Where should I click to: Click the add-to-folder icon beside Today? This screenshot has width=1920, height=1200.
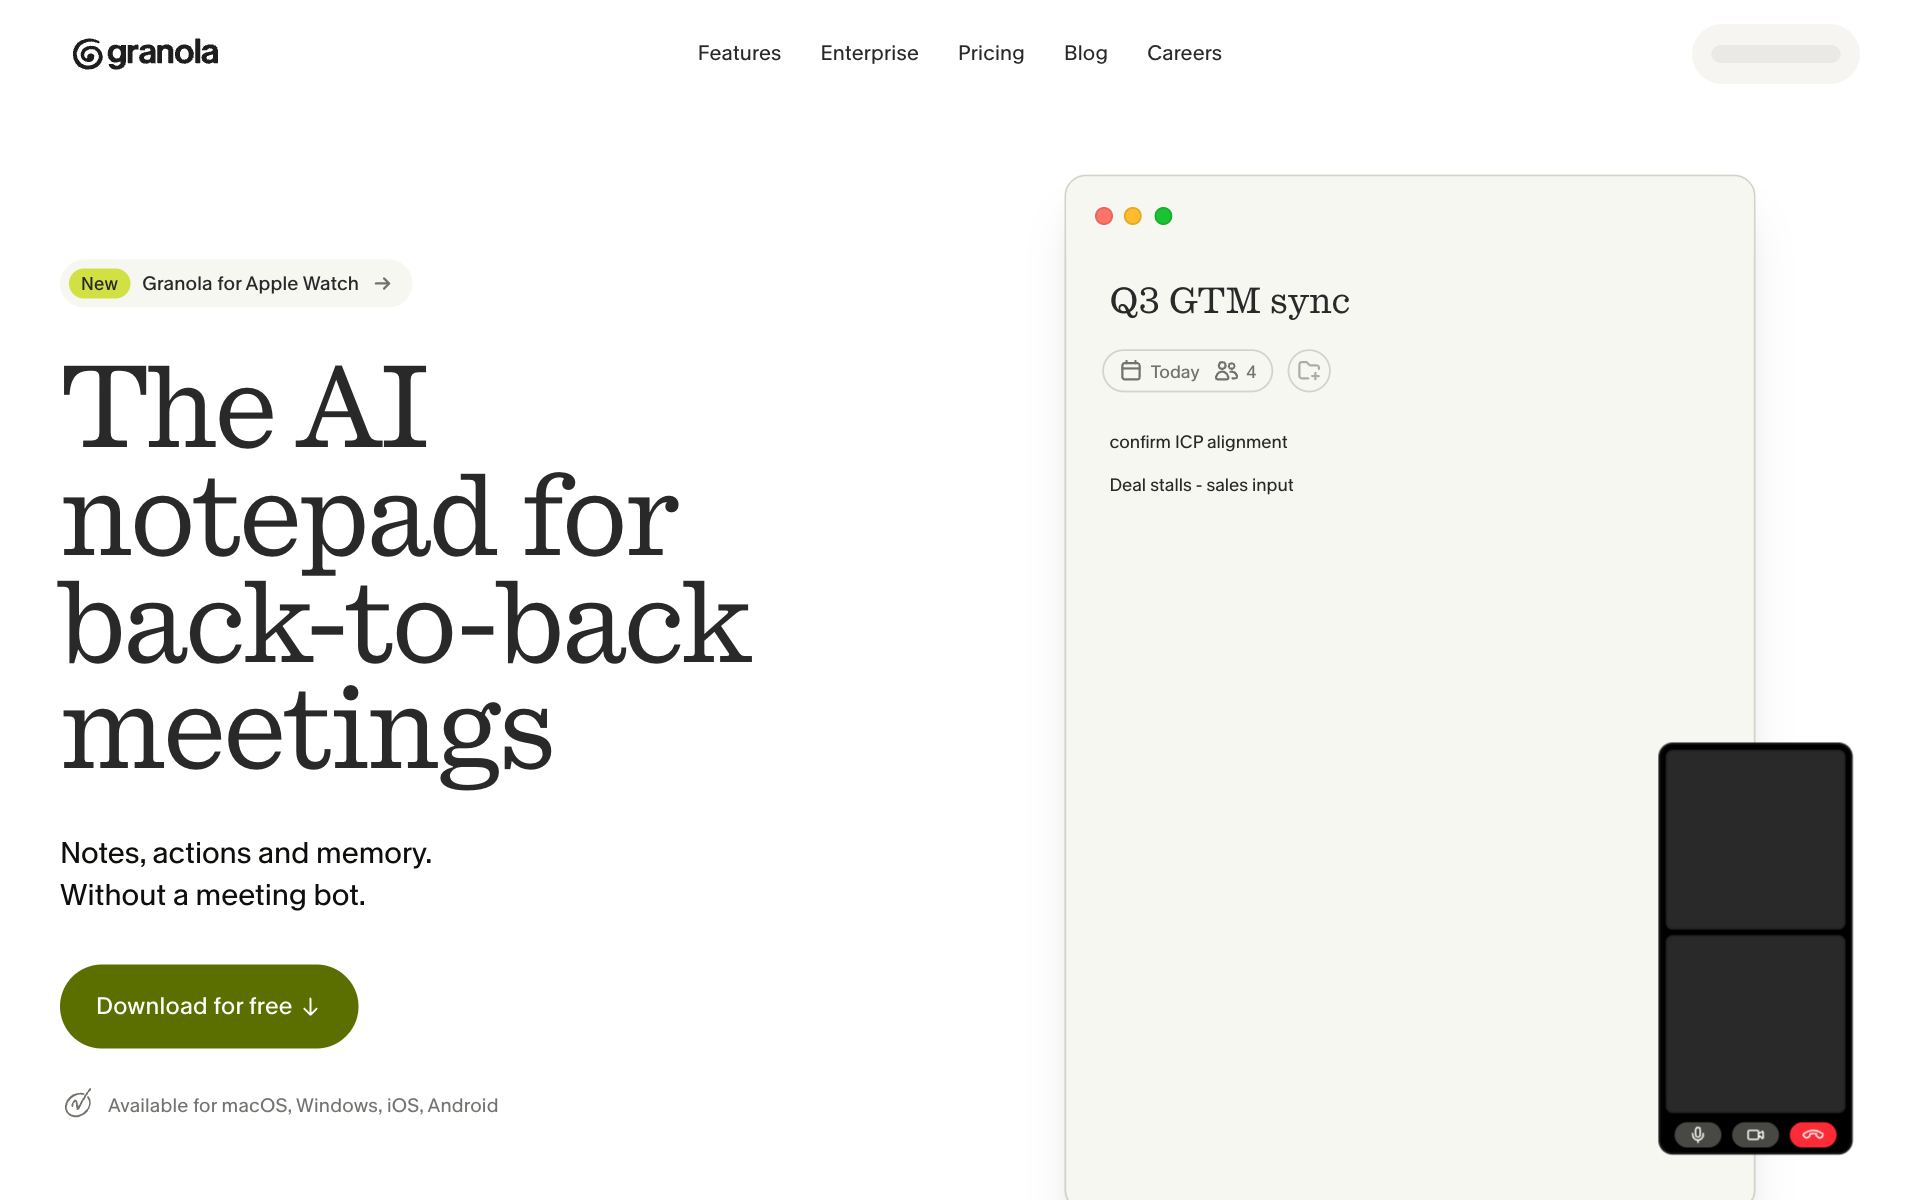tap(1308, 371)
